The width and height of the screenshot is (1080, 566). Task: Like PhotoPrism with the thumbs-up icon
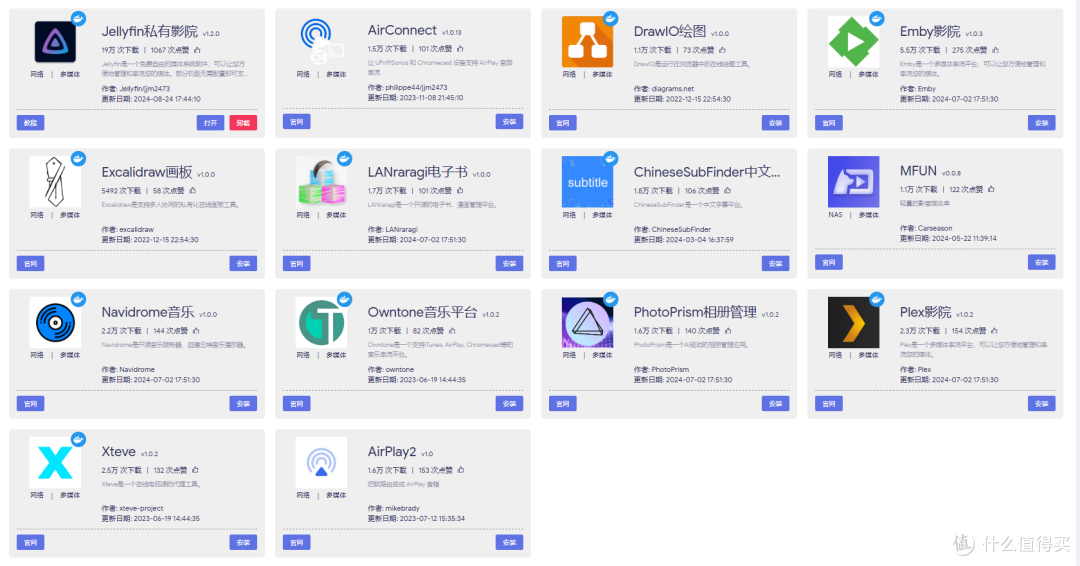click(x=728, y=331)
